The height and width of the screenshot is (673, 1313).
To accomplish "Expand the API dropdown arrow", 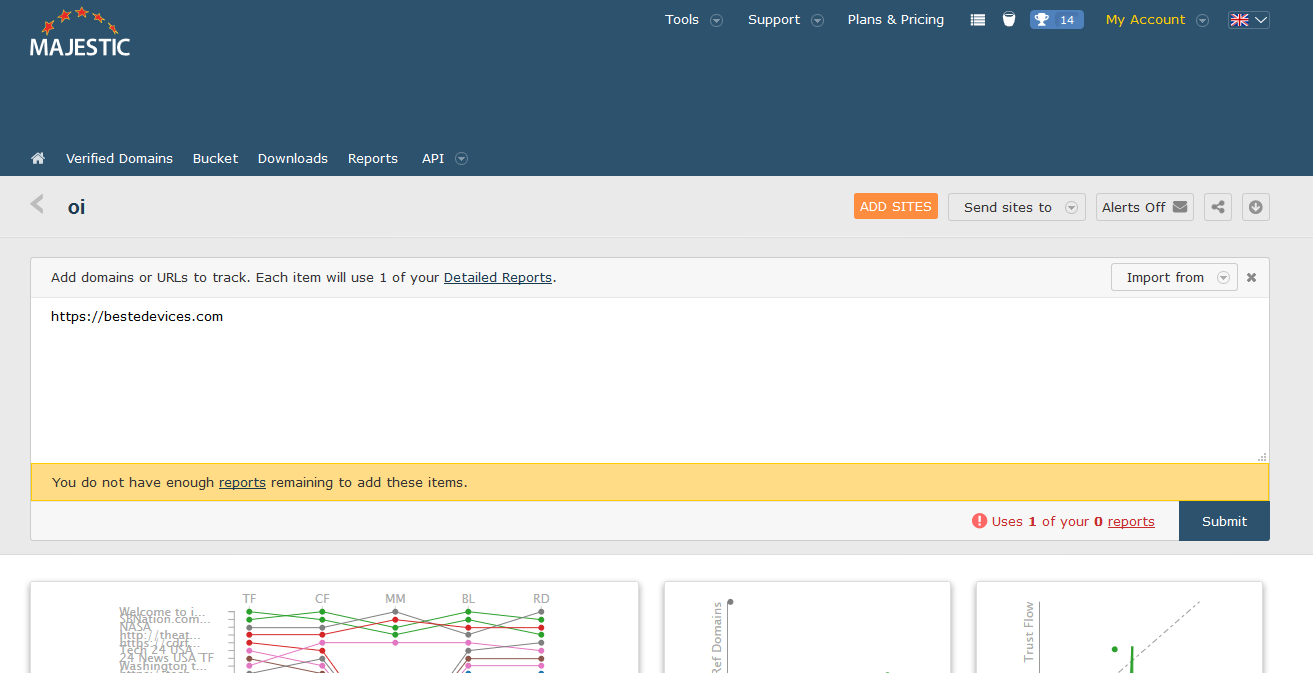I will coord(461,158).
